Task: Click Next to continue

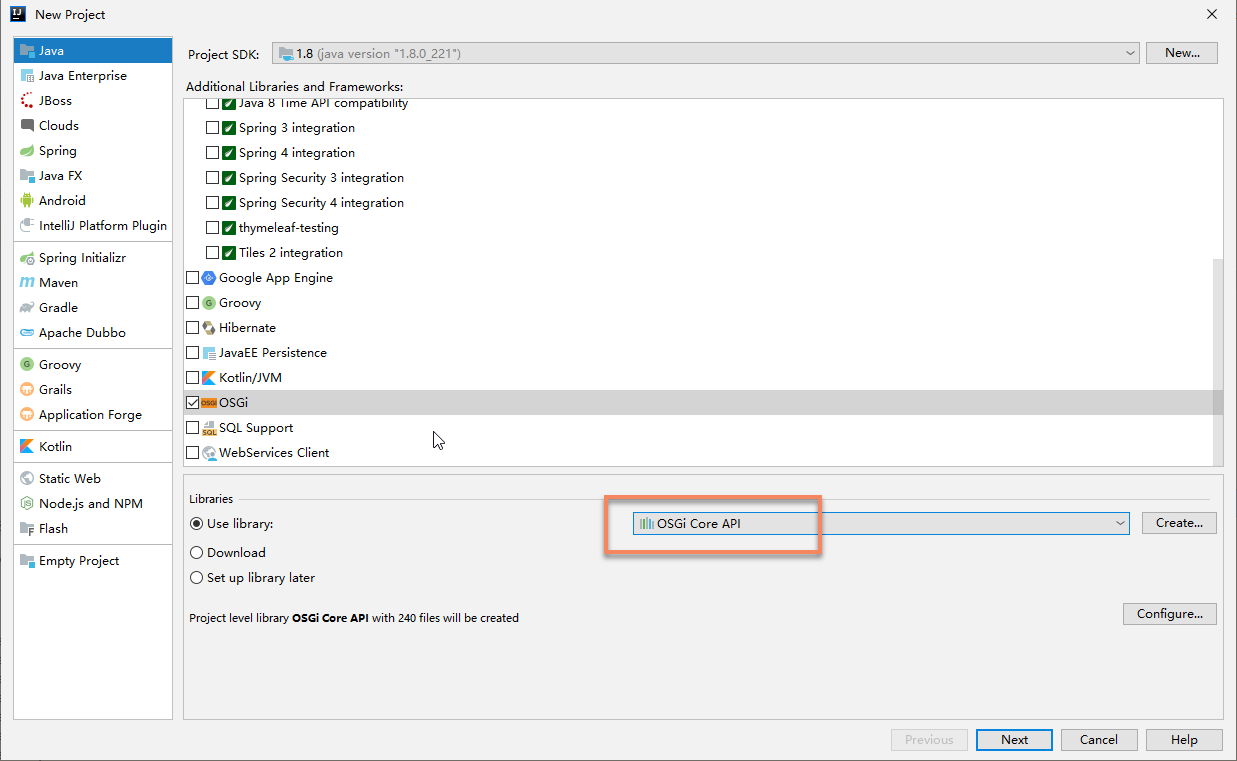Action: click(1014, 740)
